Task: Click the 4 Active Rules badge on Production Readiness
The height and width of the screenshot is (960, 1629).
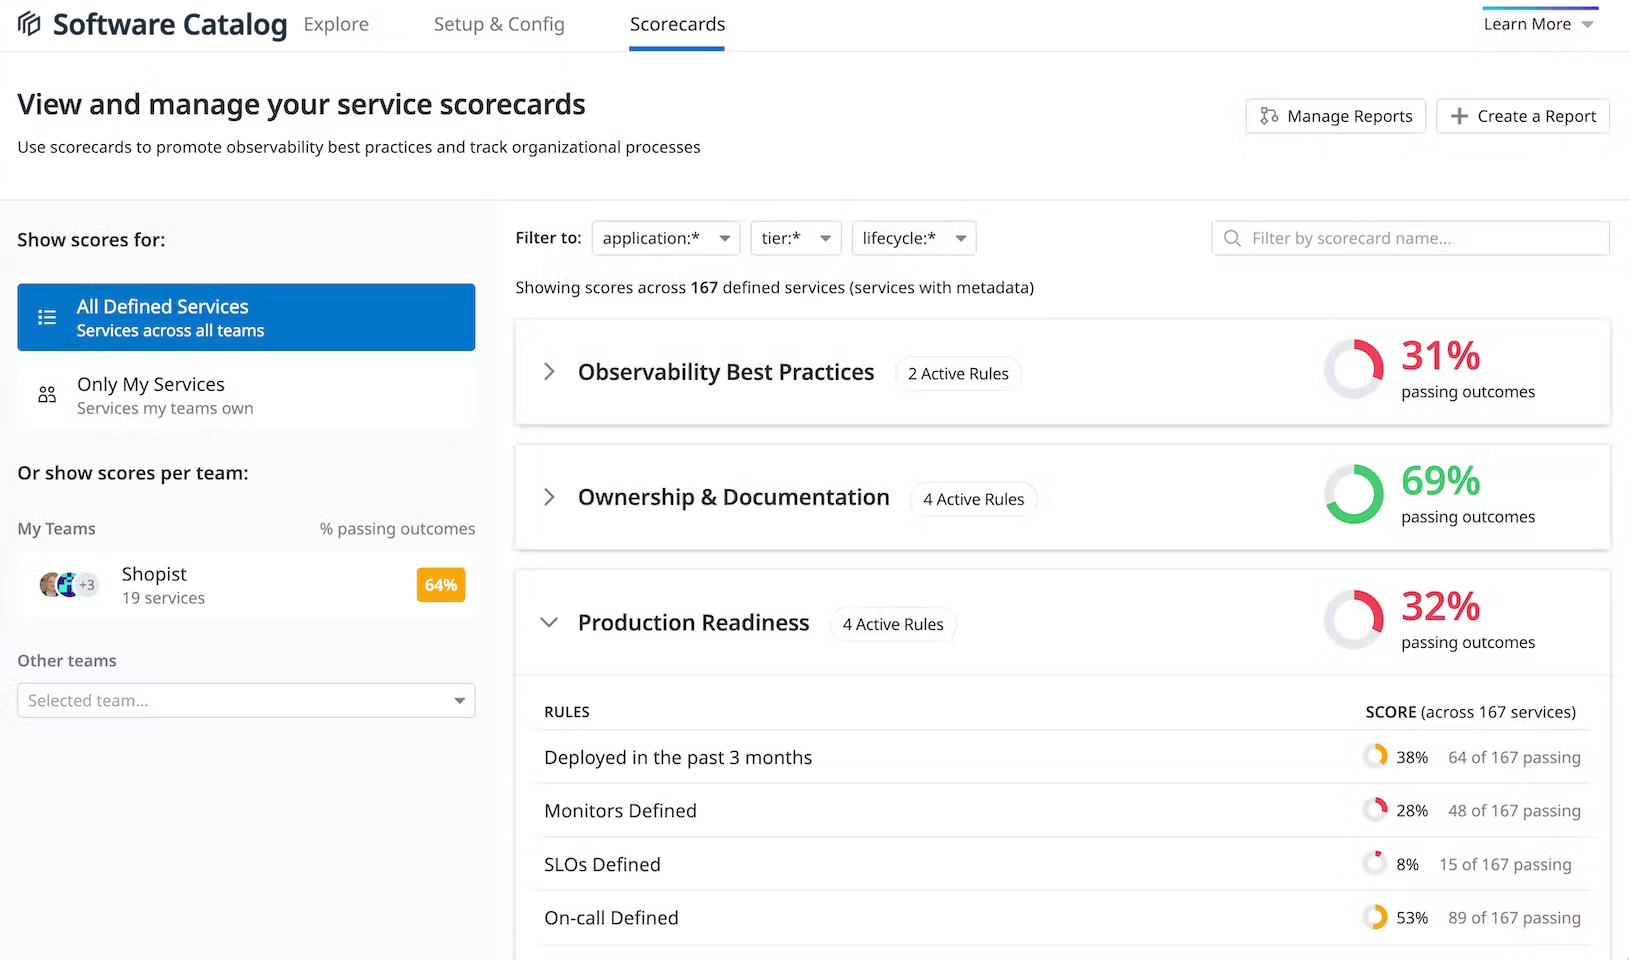Action: 893,624
